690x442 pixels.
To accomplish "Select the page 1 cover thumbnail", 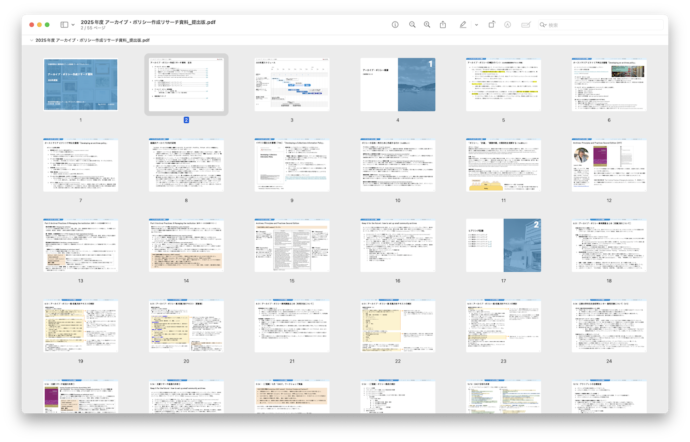I will point(80,85).
